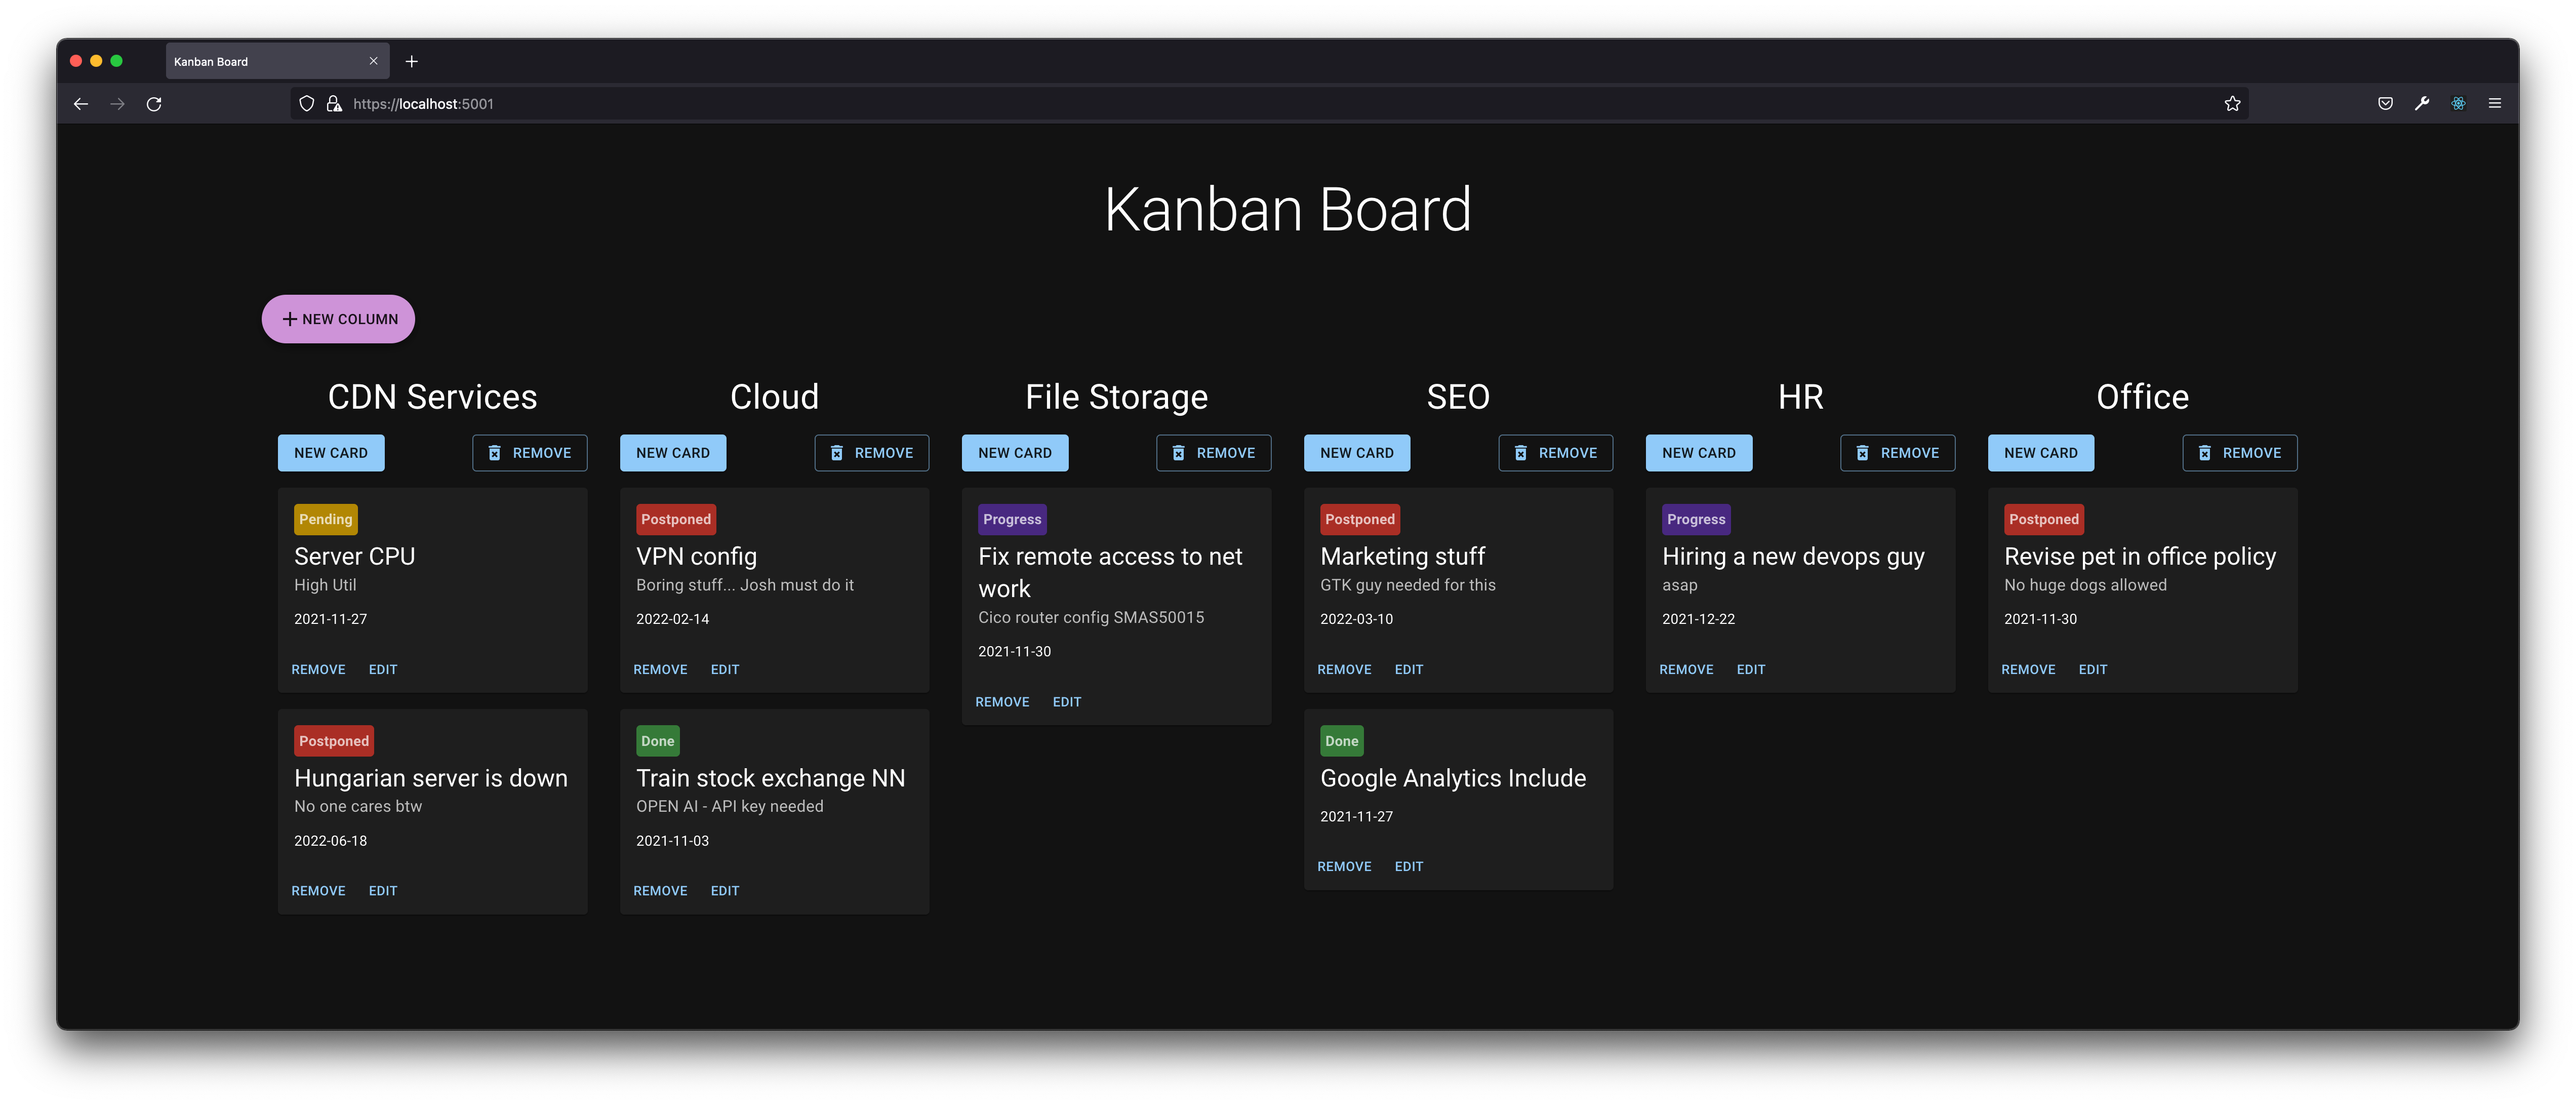Open the browser hamburger menu

2495,103
